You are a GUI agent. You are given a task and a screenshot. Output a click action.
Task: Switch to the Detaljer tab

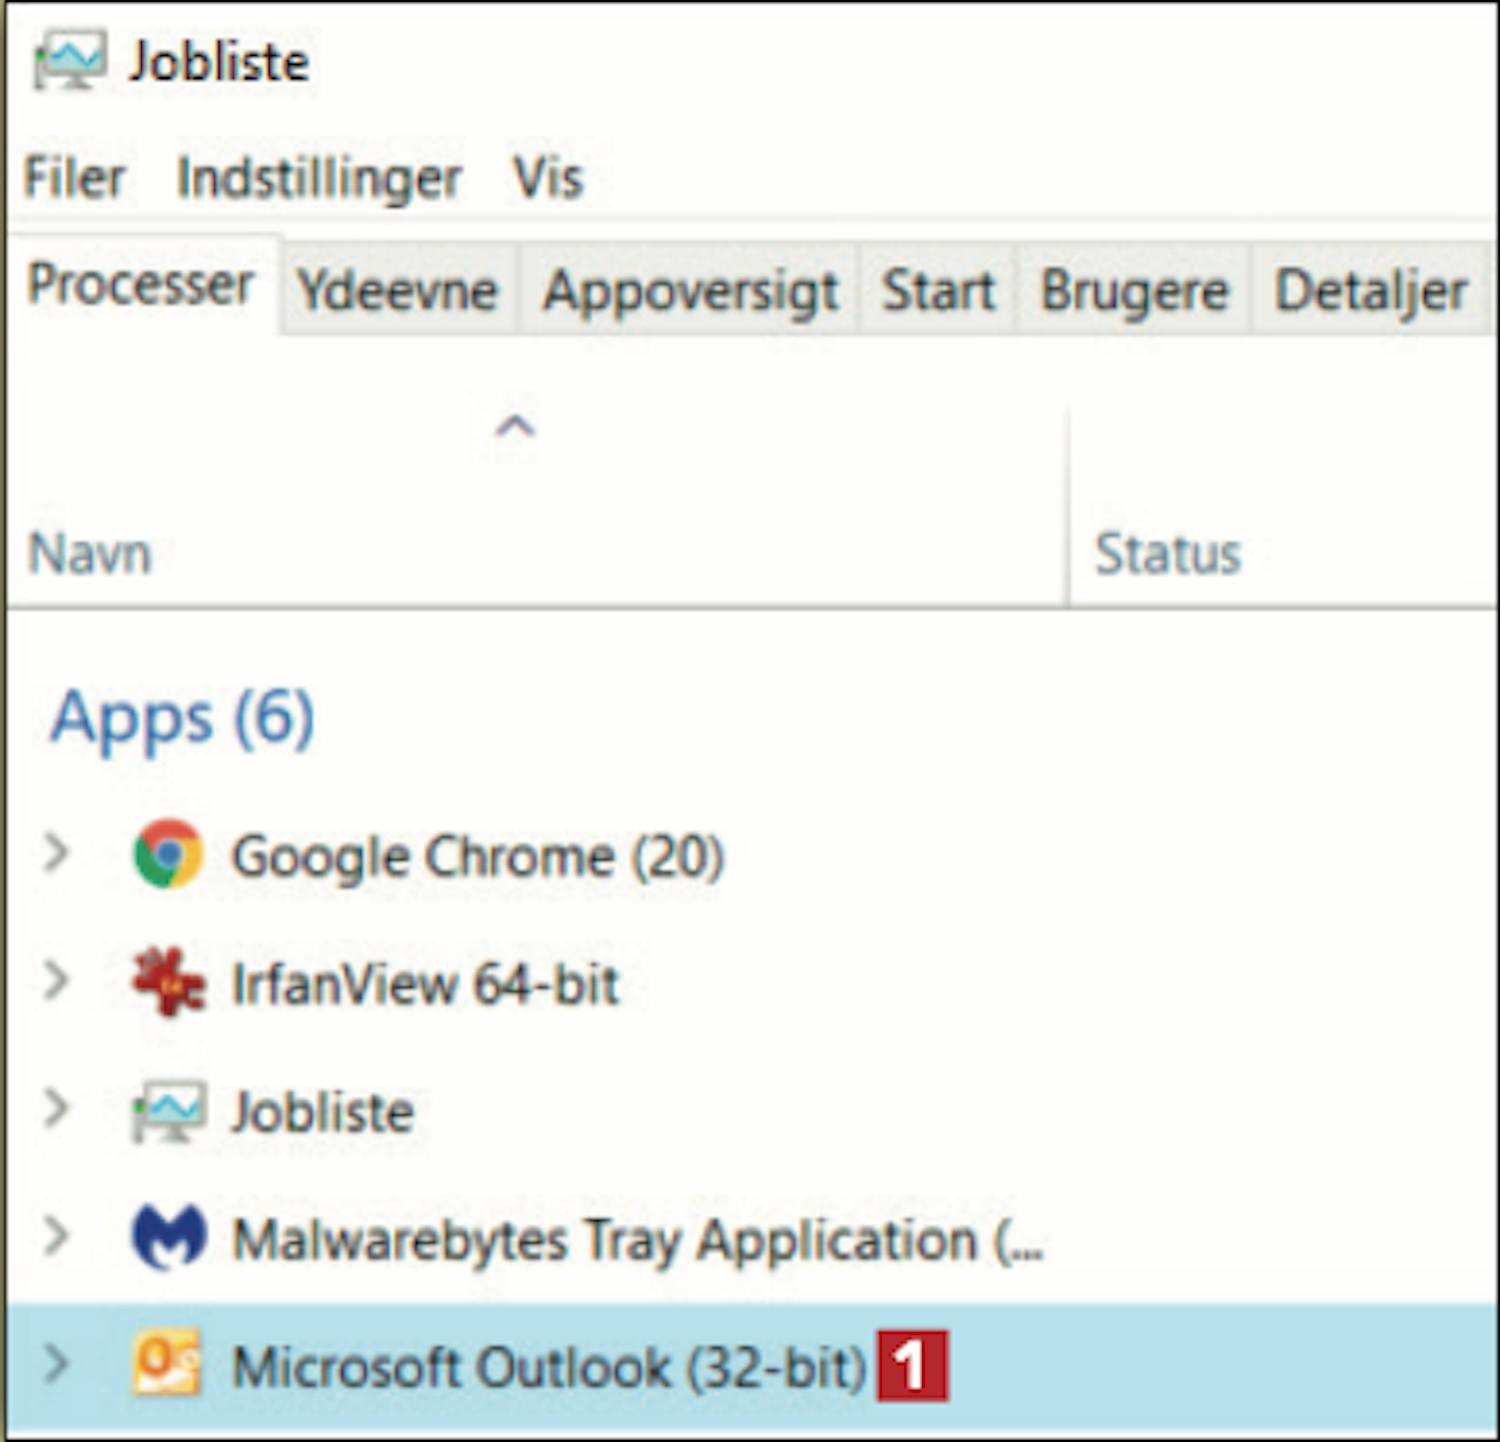pos(1371,291)
